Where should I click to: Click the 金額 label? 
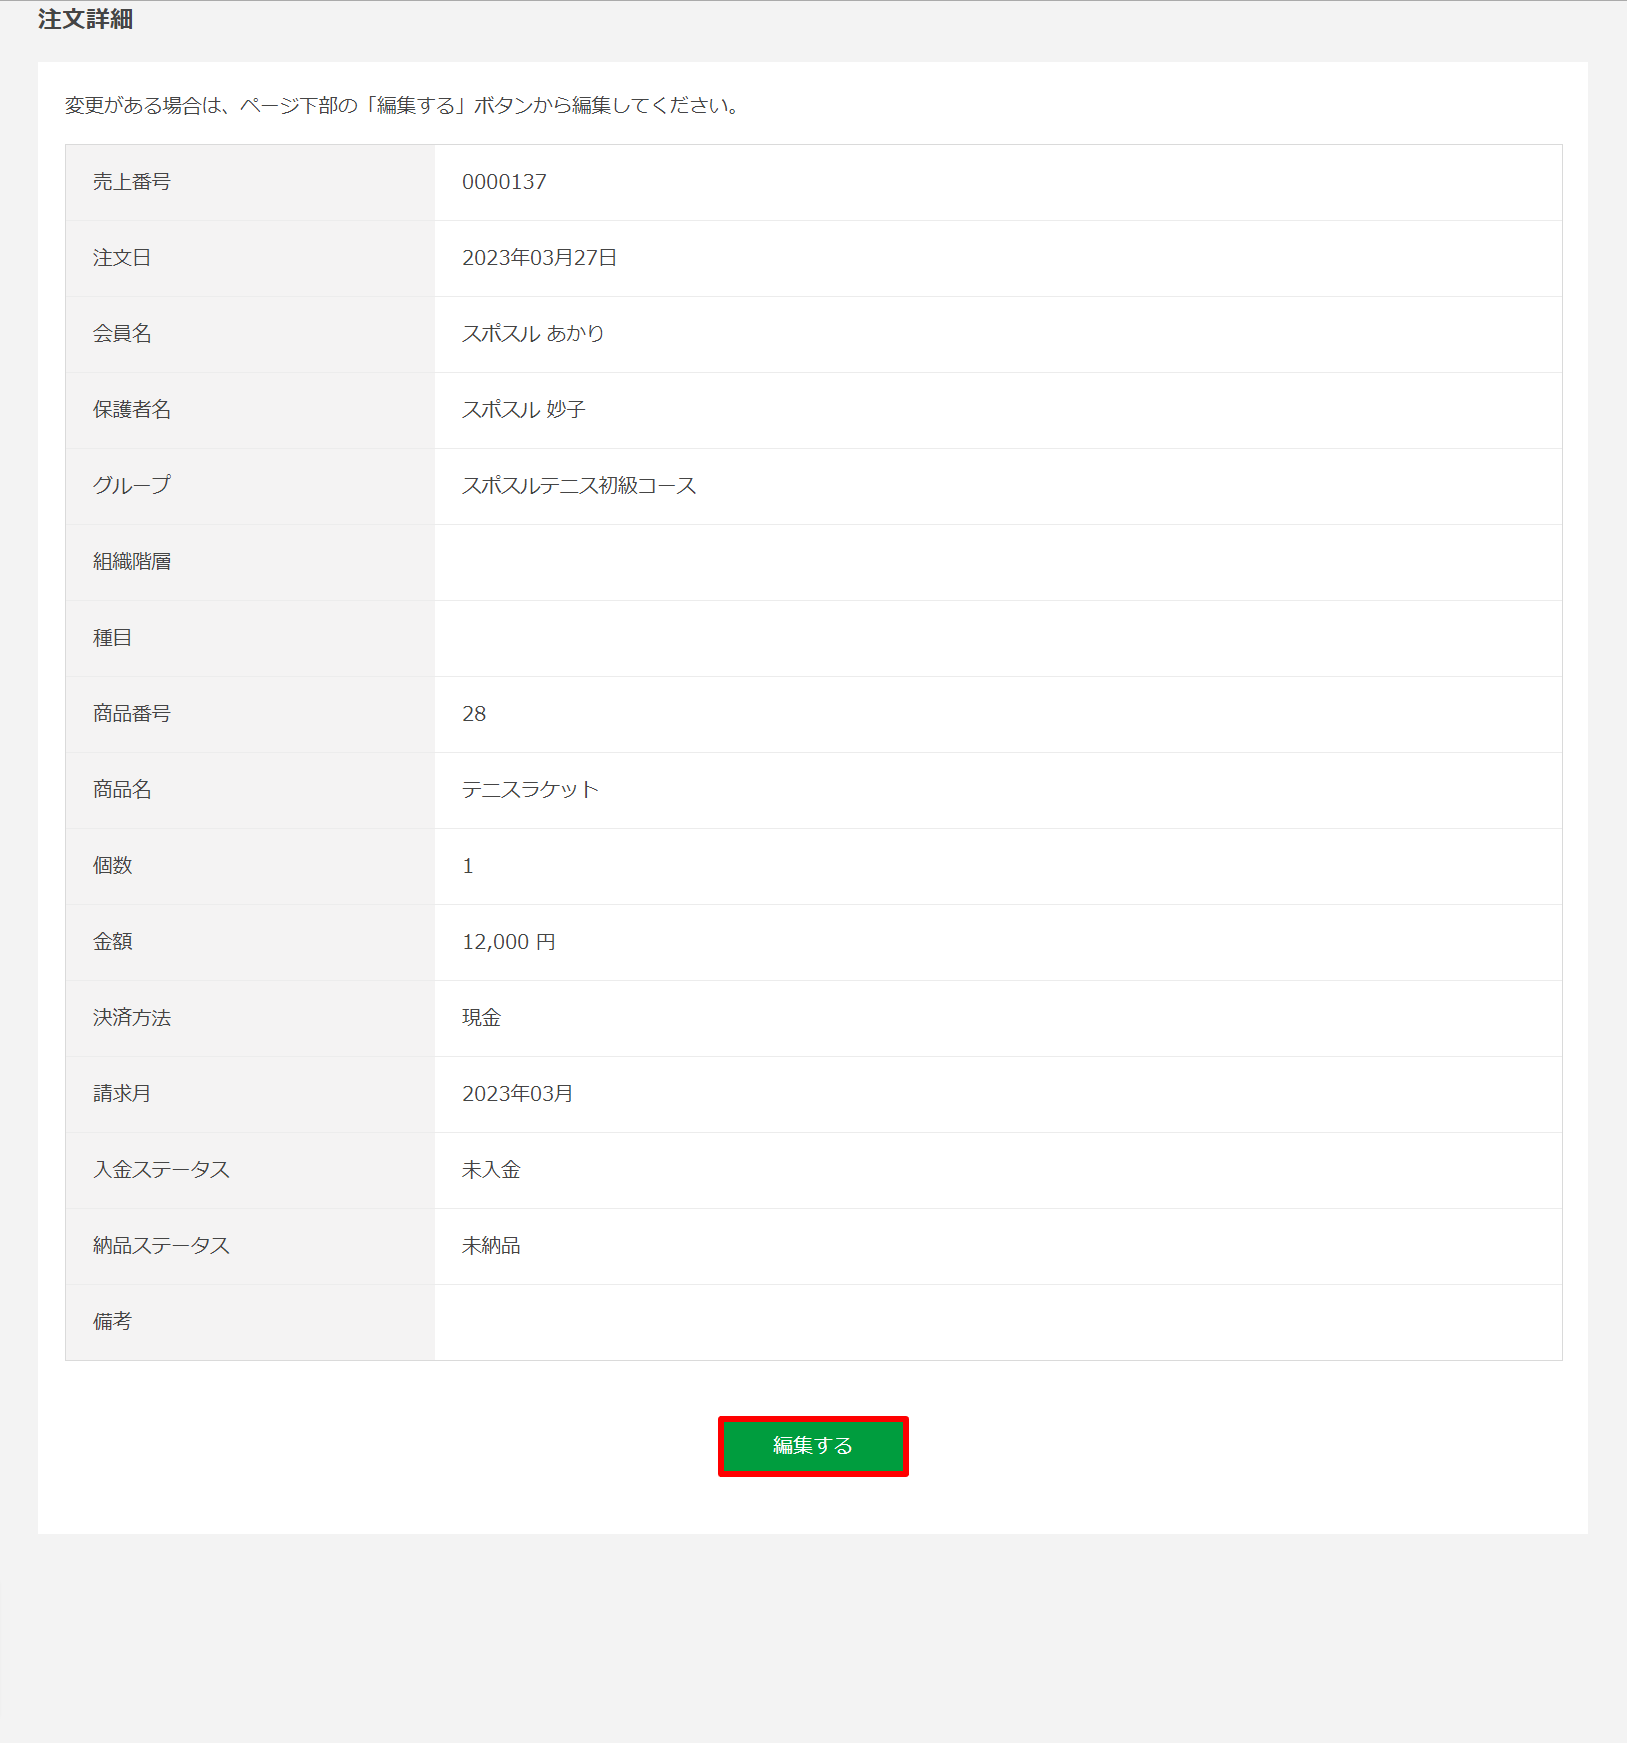pyautogui.click(x=112, y=942)
